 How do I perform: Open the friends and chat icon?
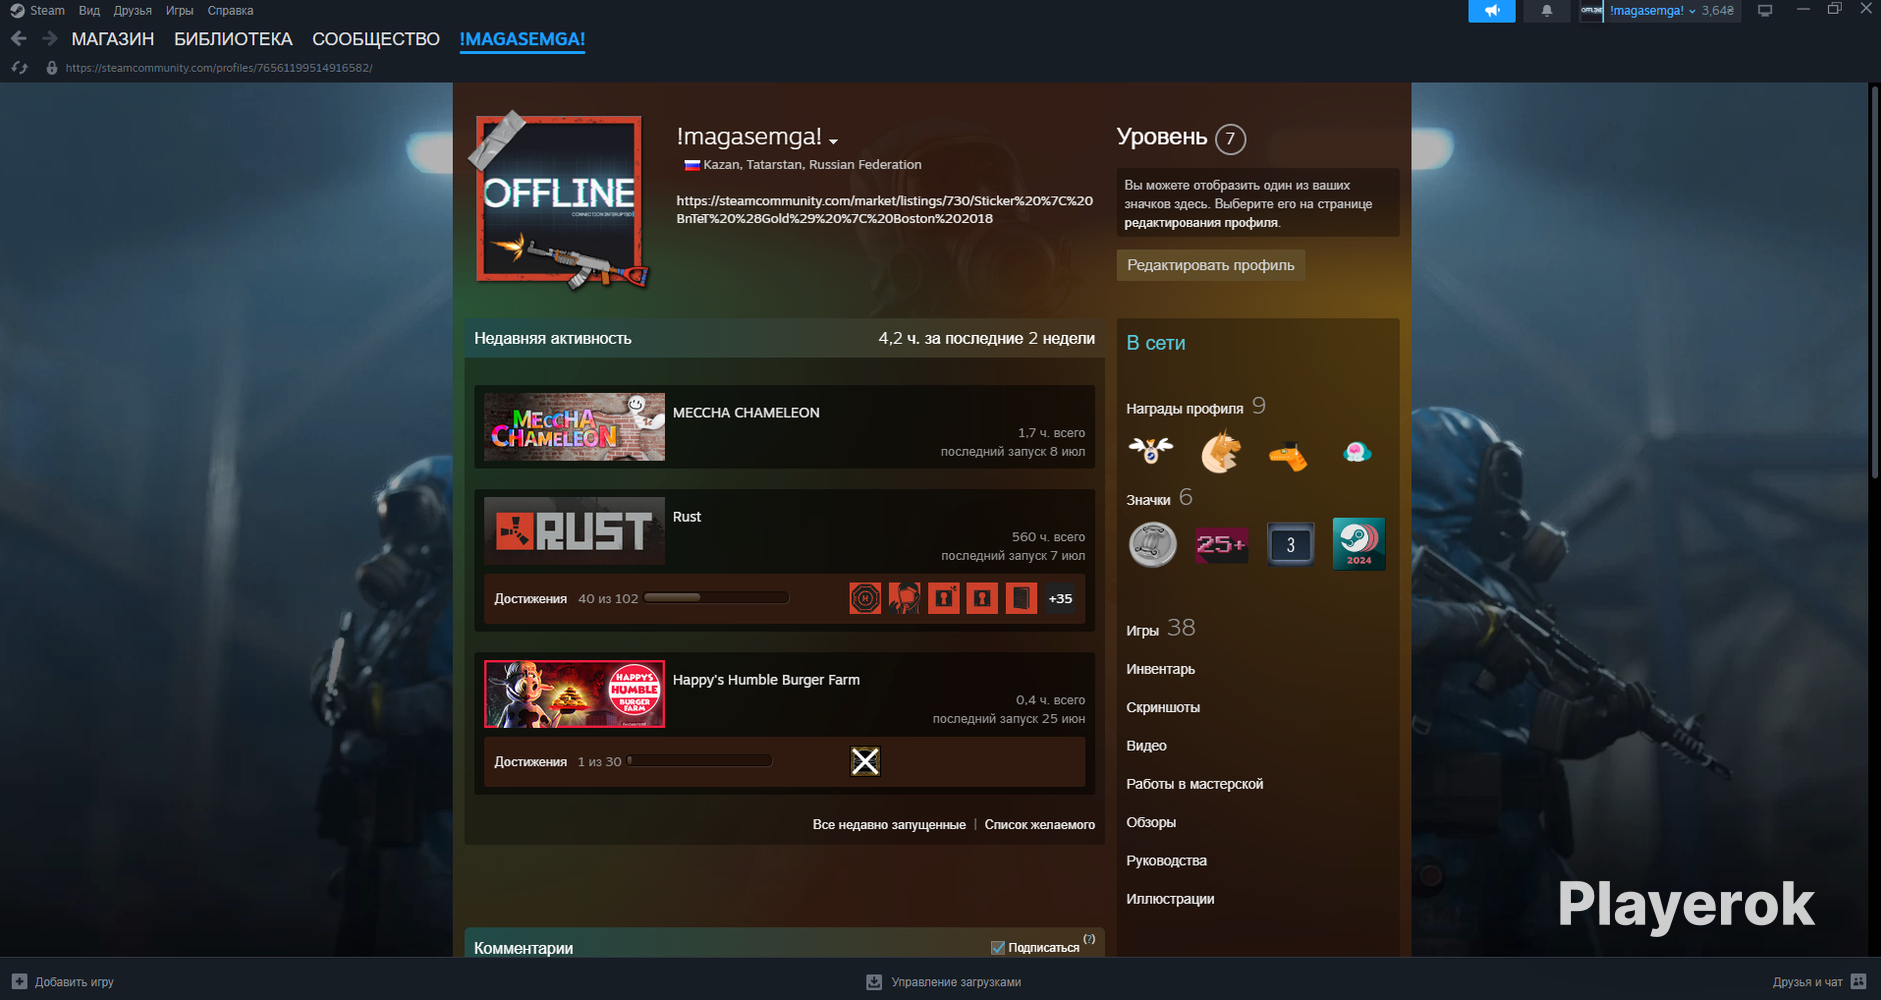pos(1859,981)
